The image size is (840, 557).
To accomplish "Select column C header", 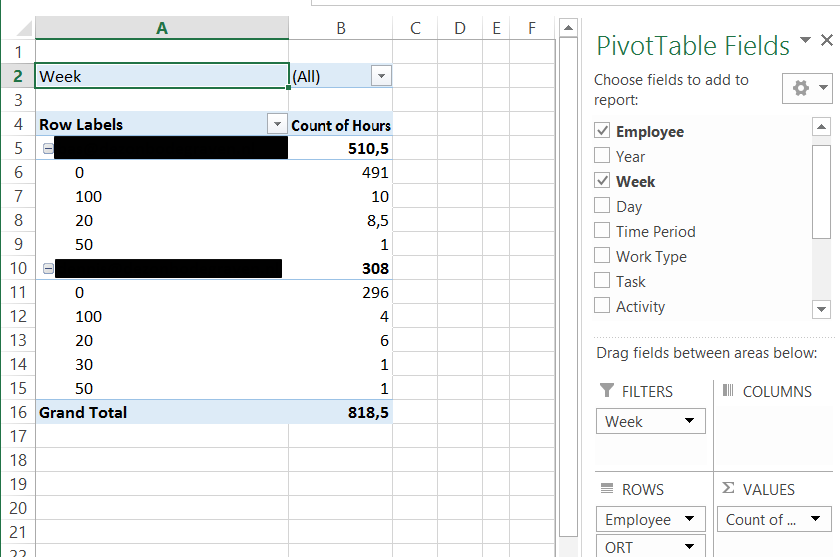I will tap(415, 28).
